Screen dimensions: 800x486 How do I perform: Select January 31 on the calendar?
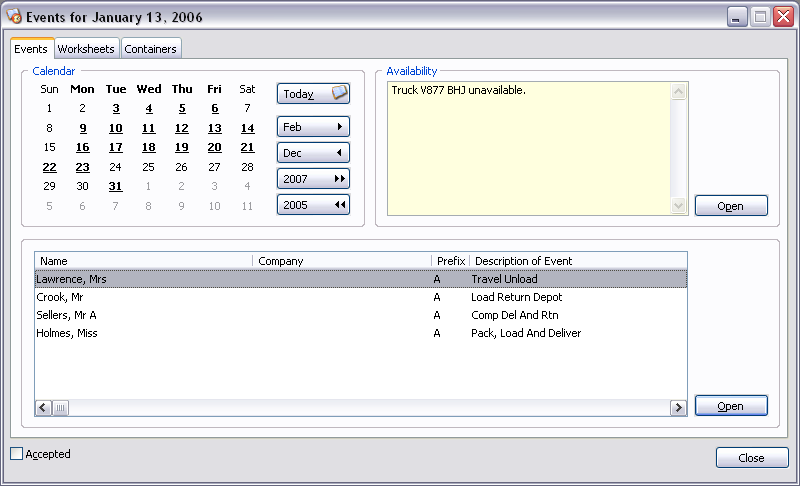(116, 186)
